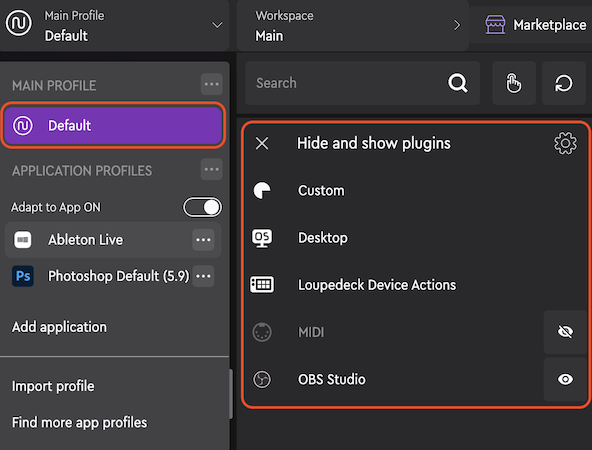Open Photoshop Default three-dot options

(x=203, y=276)
